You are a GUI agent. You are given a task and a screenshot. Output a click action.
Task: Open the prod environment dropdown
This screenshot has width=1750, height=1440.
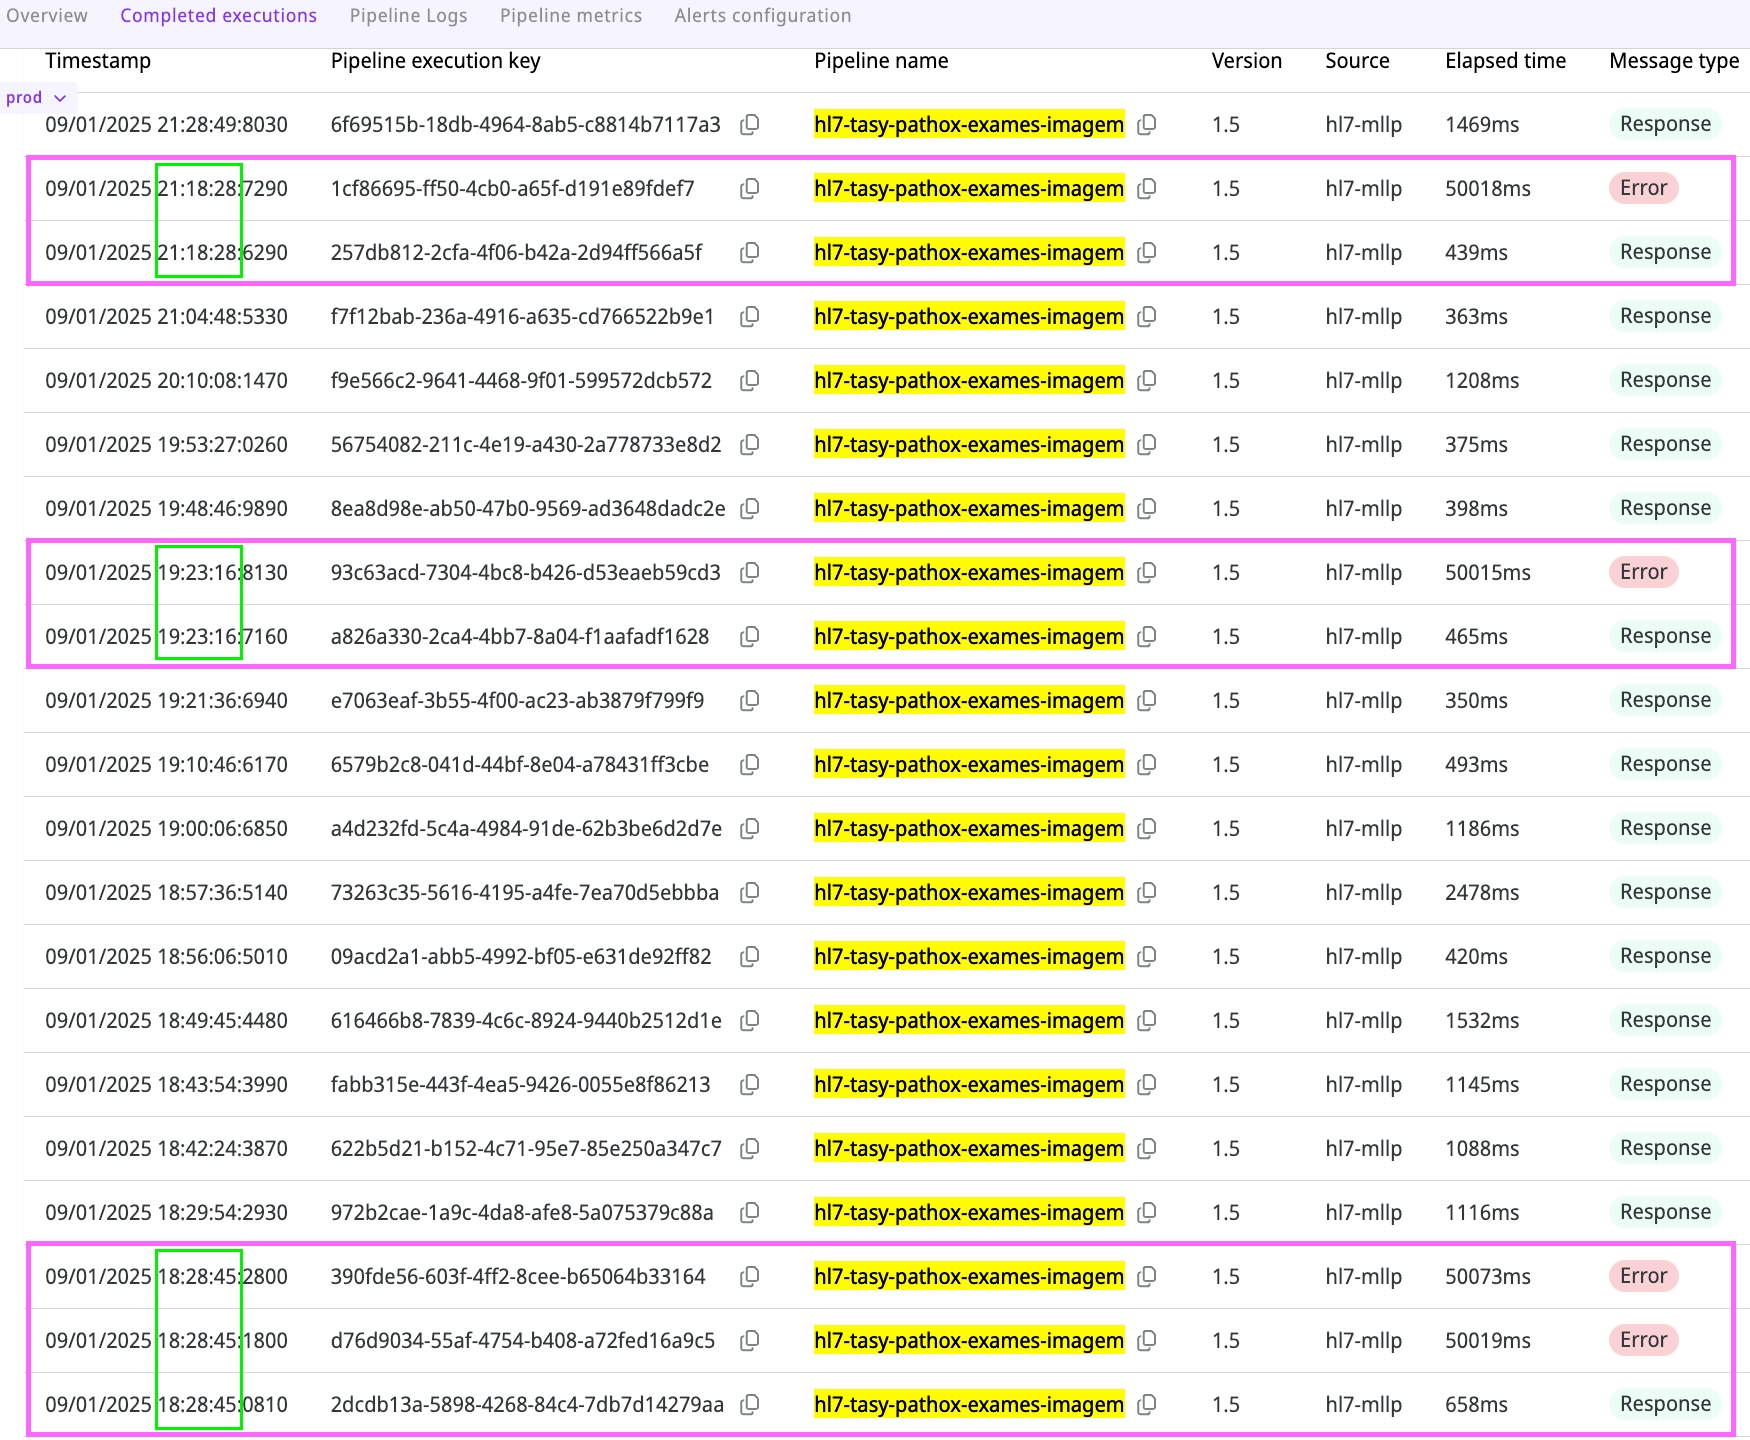click(x=37, y=98)
